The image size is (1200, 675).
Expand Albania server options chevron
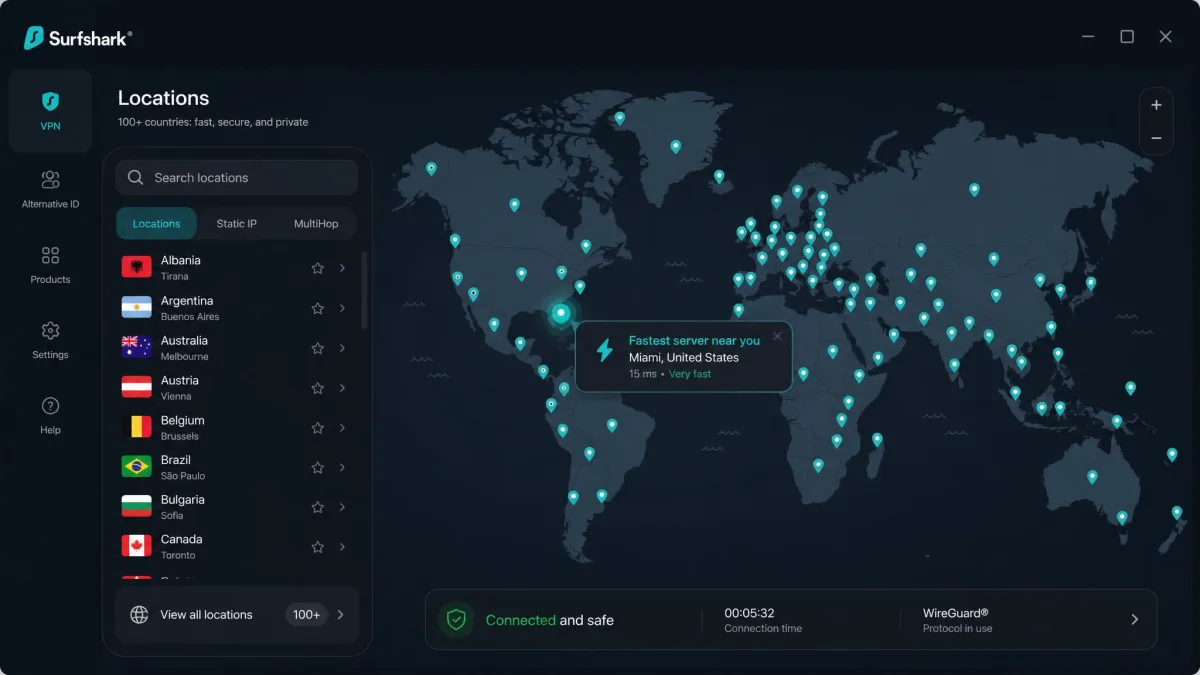pyautogui.click(x=342, y=268)
